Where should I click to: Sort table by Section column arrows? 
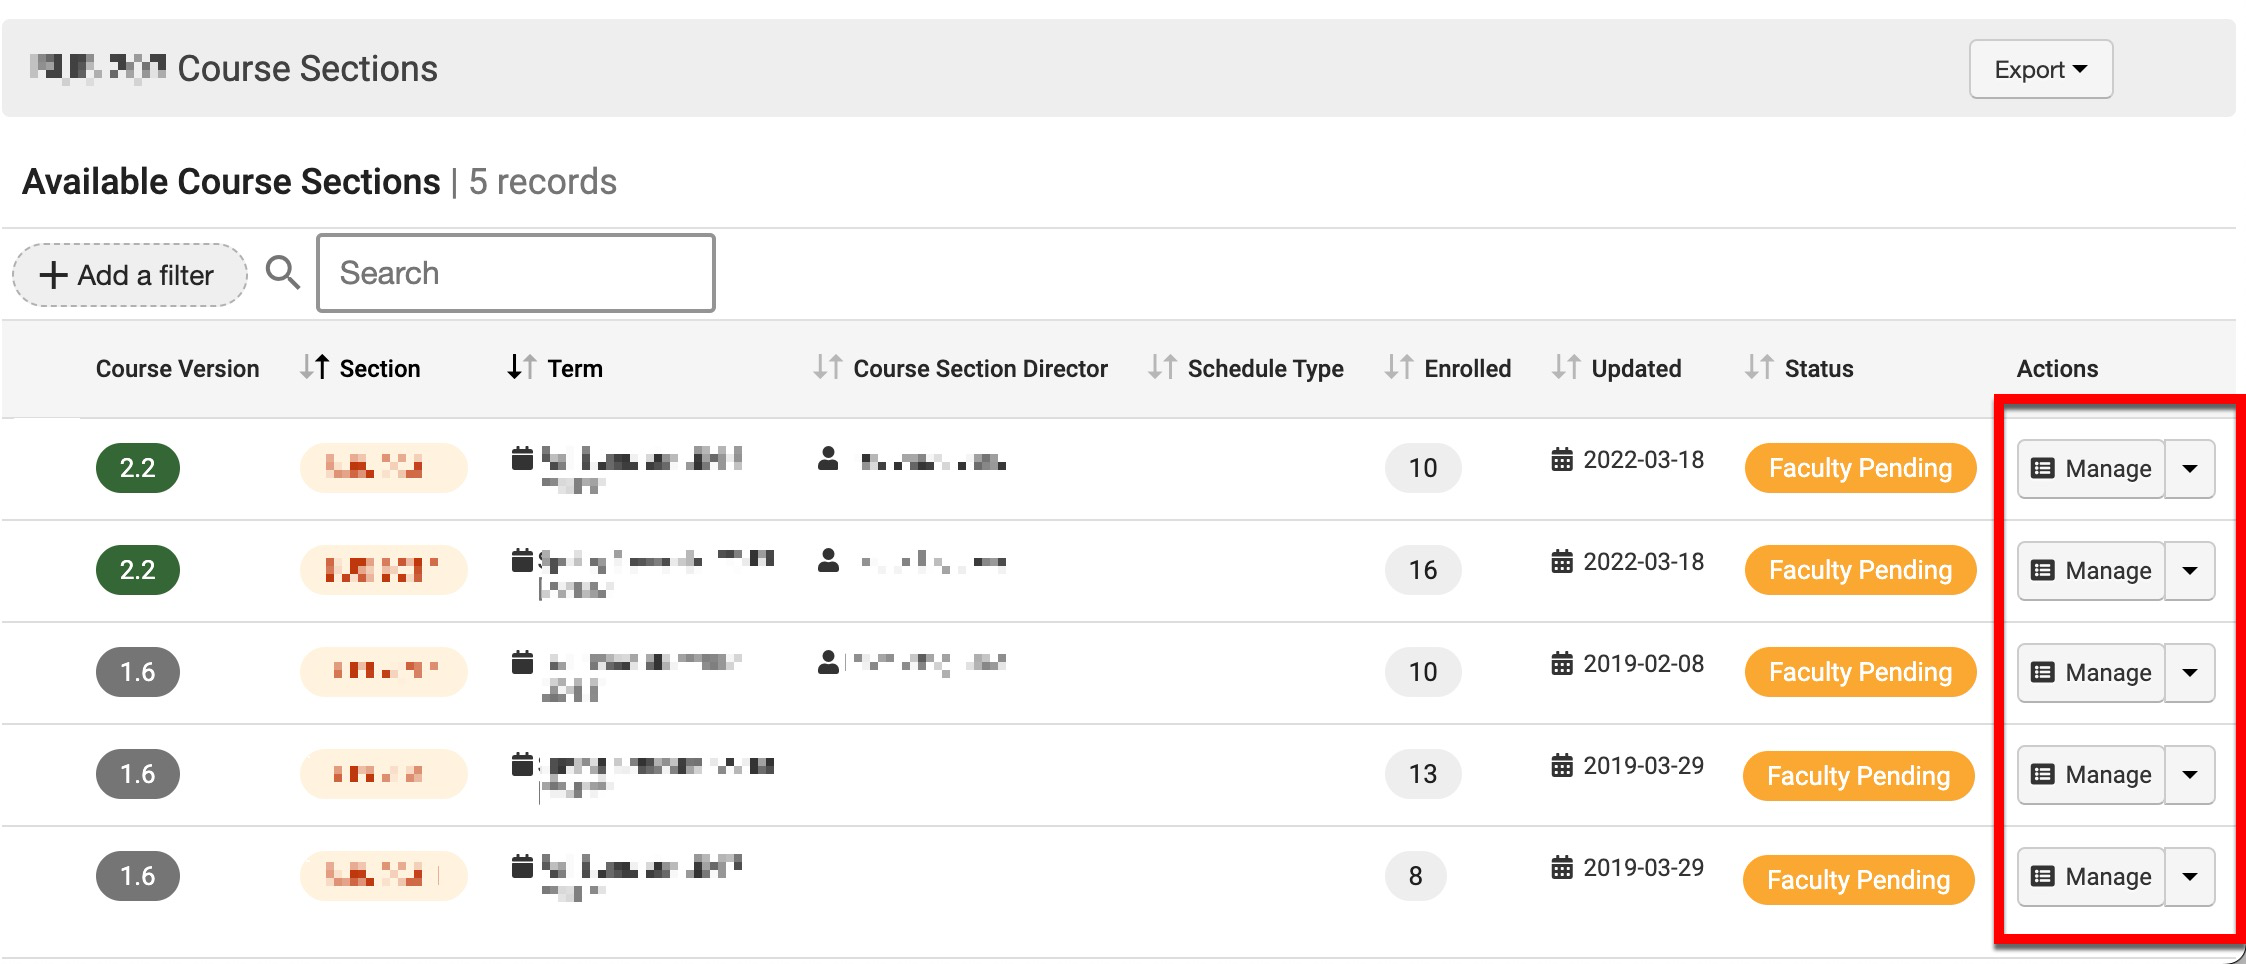click(x=314, y=368)
